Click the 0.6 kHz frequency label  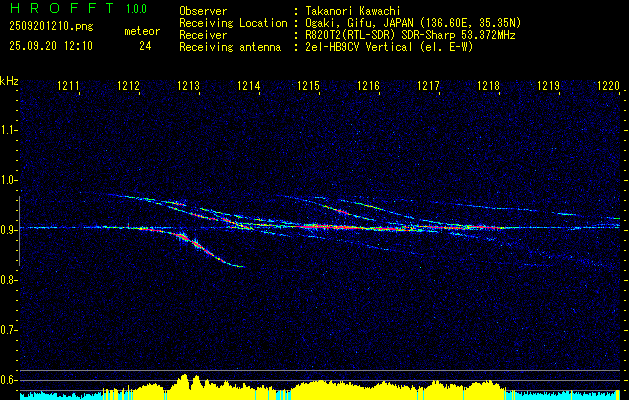pyautogui.click(x=8, y=380)
